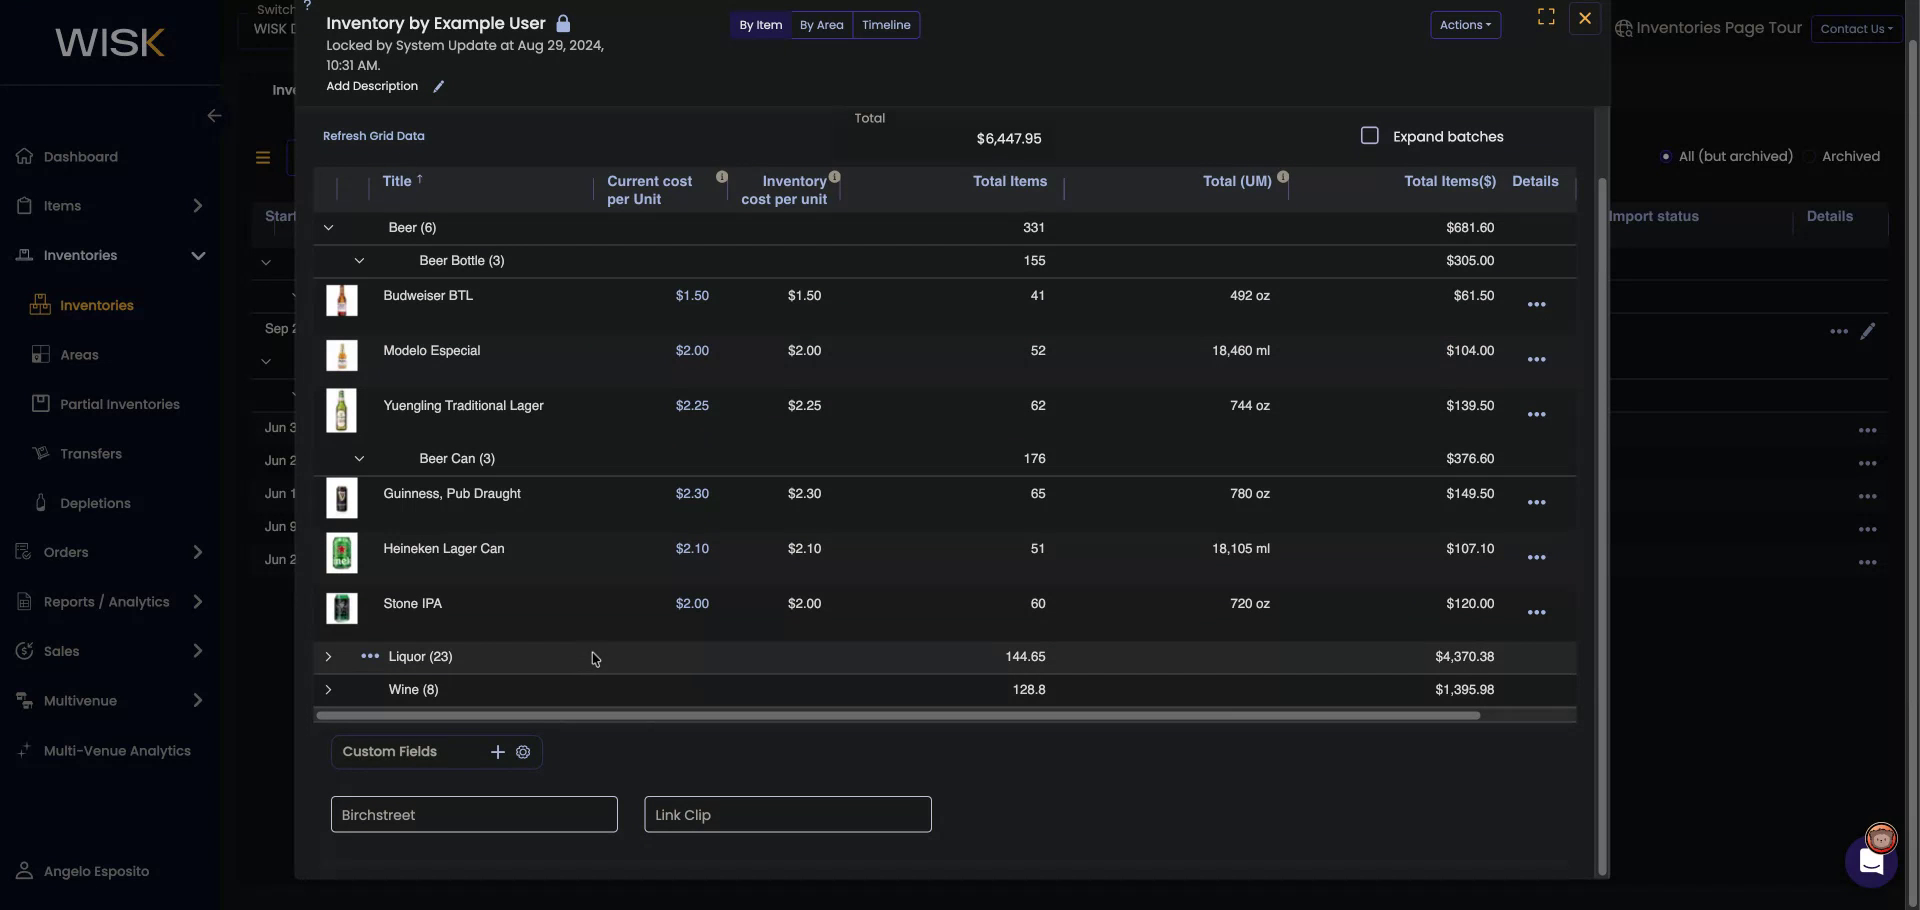The height and width of the screenshot is (910, 1920).
Task: Click the Birchstreet custom field input
Action: tap(474, 814)
